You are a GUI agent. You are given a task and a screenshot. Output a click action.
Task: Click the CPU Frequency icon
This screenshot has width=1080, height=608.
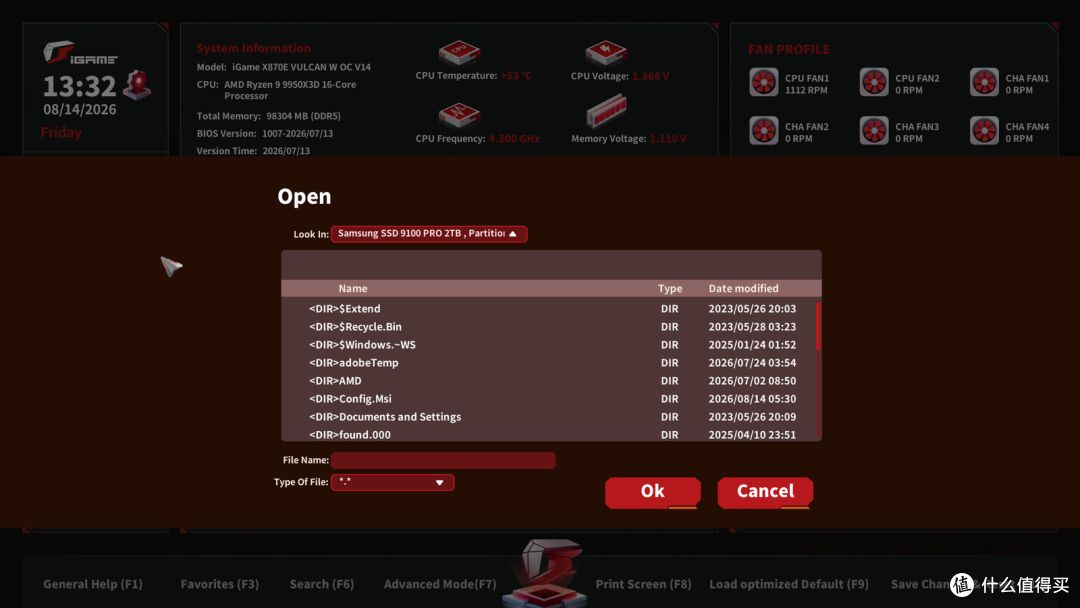[459, 115]
